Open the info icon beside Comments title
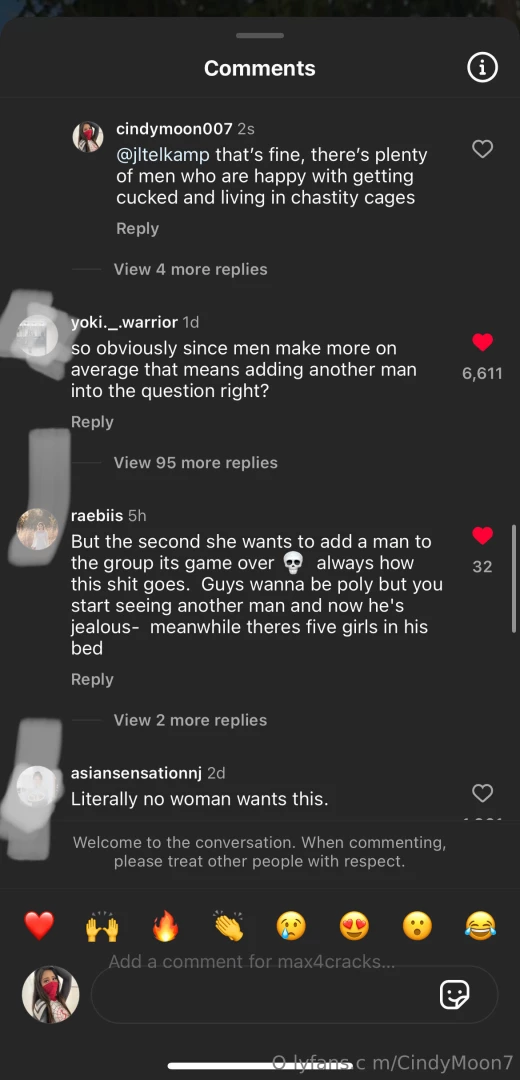Screen dimensions: 520x1080 (x=482, y=68)
